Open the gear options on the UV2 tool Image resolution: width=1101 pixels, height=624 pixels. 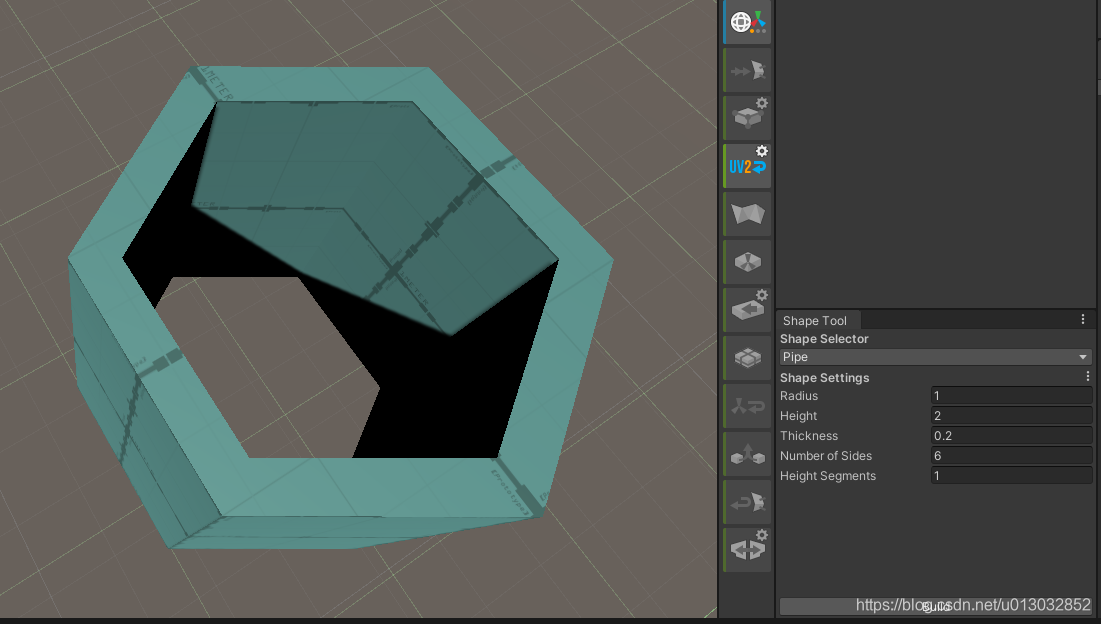[762, 151]
